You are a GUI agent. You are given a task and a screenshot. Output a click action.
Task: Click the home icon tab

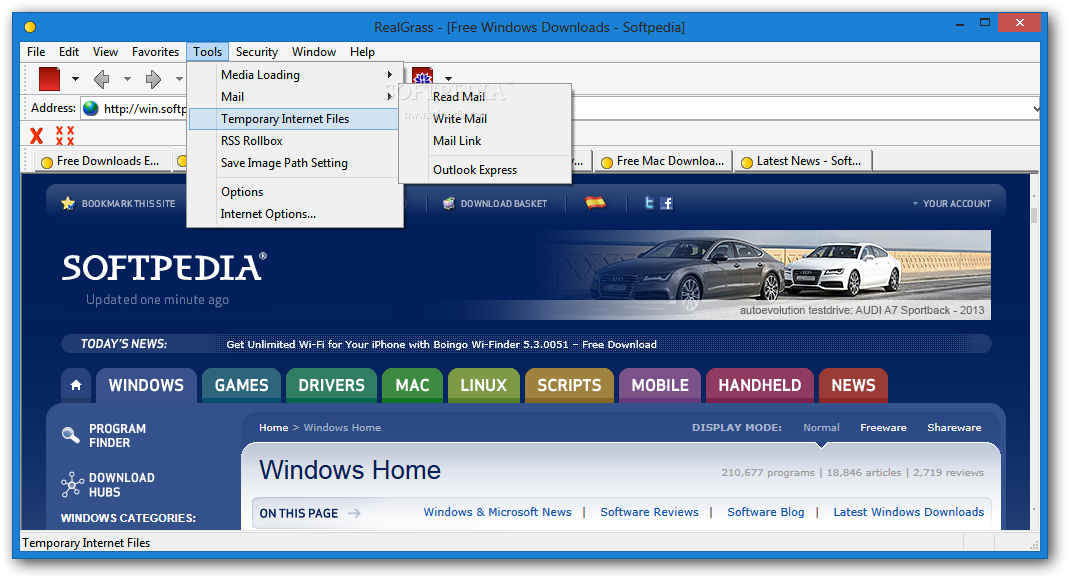[x=76, y=386]
